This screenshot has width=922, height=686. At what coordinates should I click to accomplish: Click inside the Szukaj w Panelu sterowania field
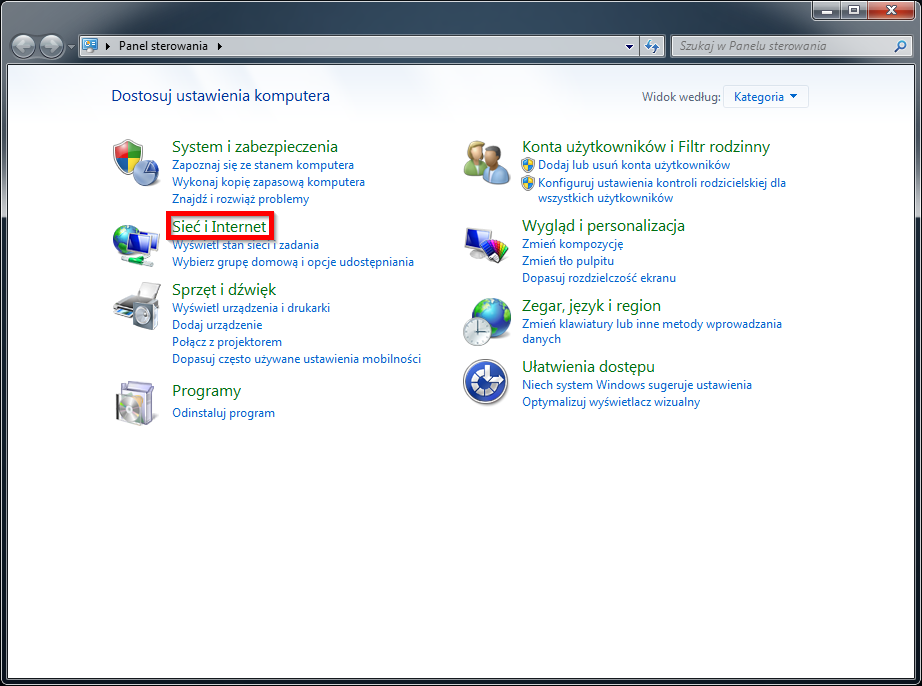(x=790, y=45)
